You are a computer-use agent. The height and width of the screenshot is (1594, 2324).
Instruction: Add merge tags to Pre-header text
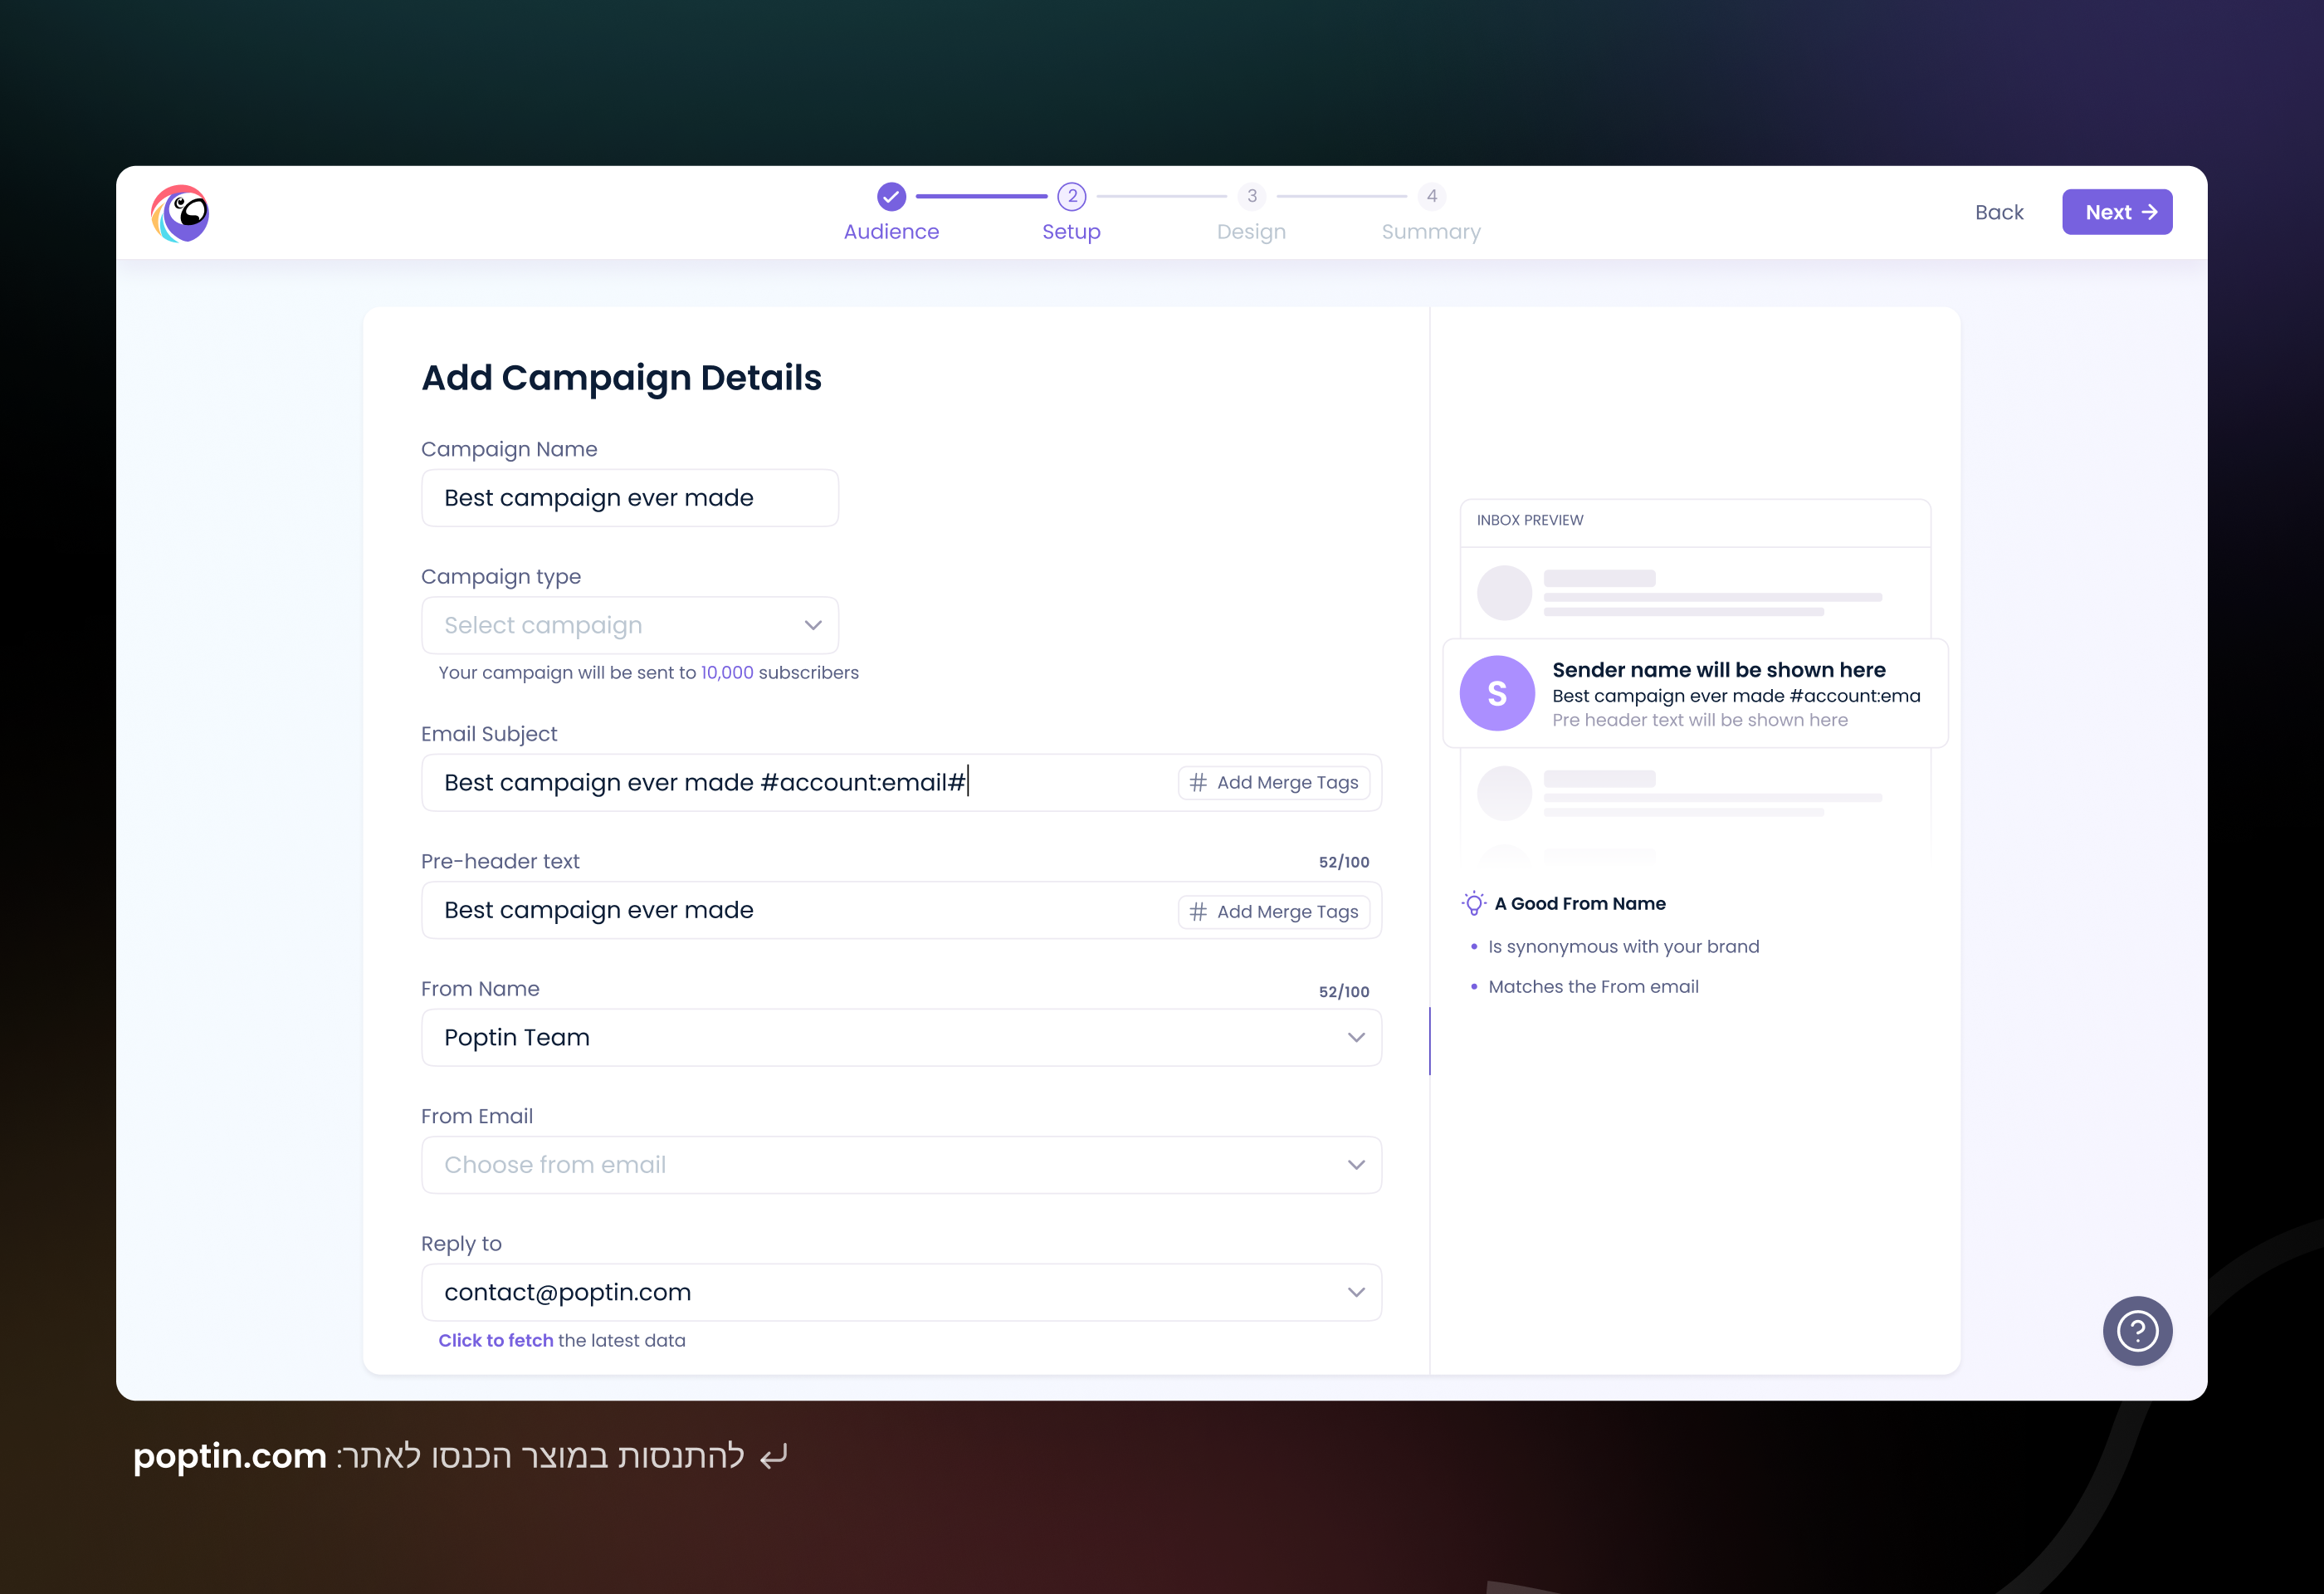(1273, 911)
